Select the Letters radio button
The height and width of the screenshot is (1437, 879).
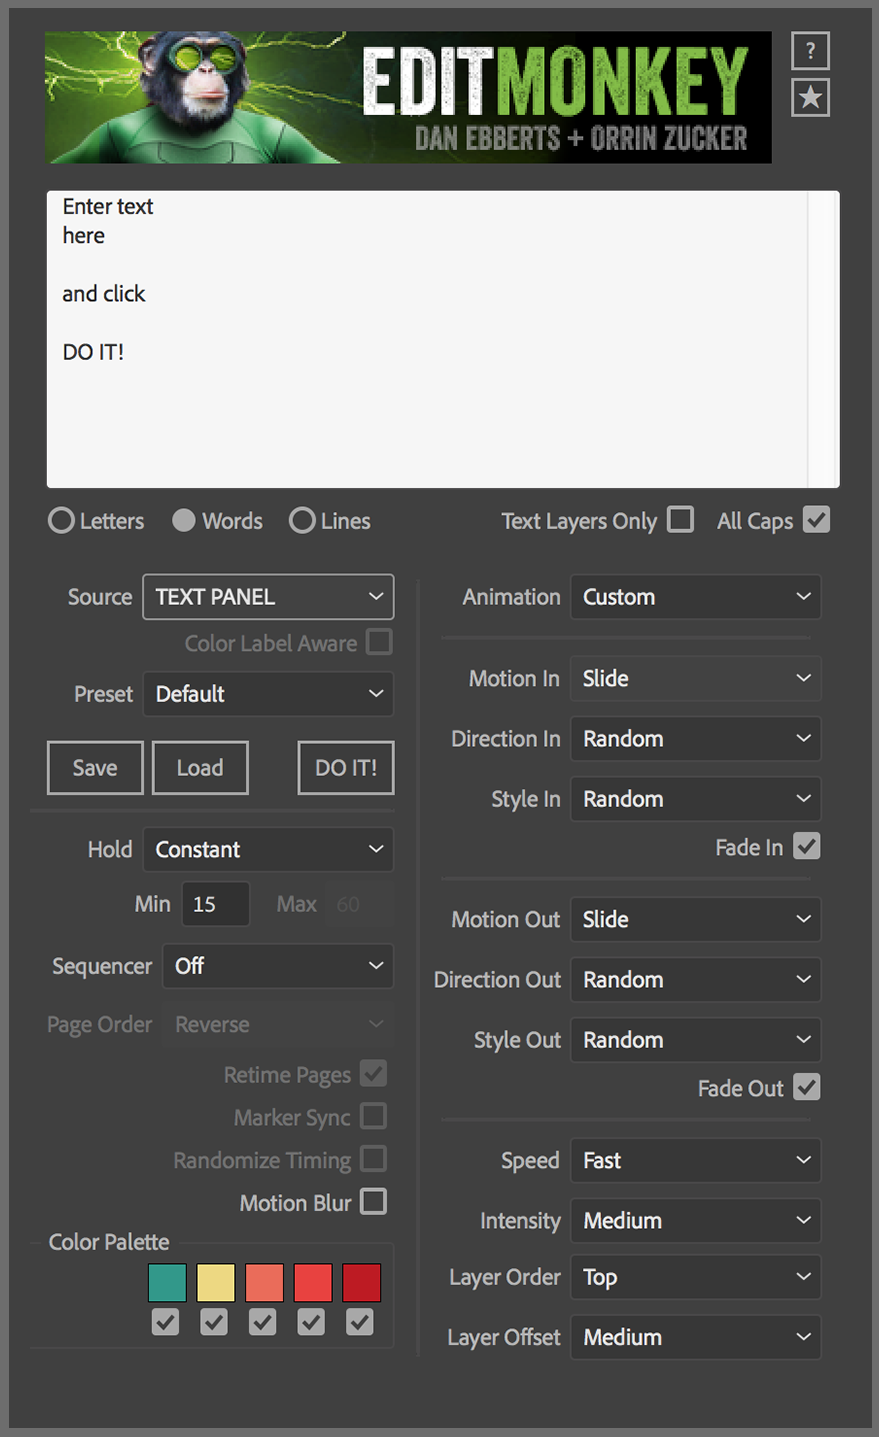[61, 520]
